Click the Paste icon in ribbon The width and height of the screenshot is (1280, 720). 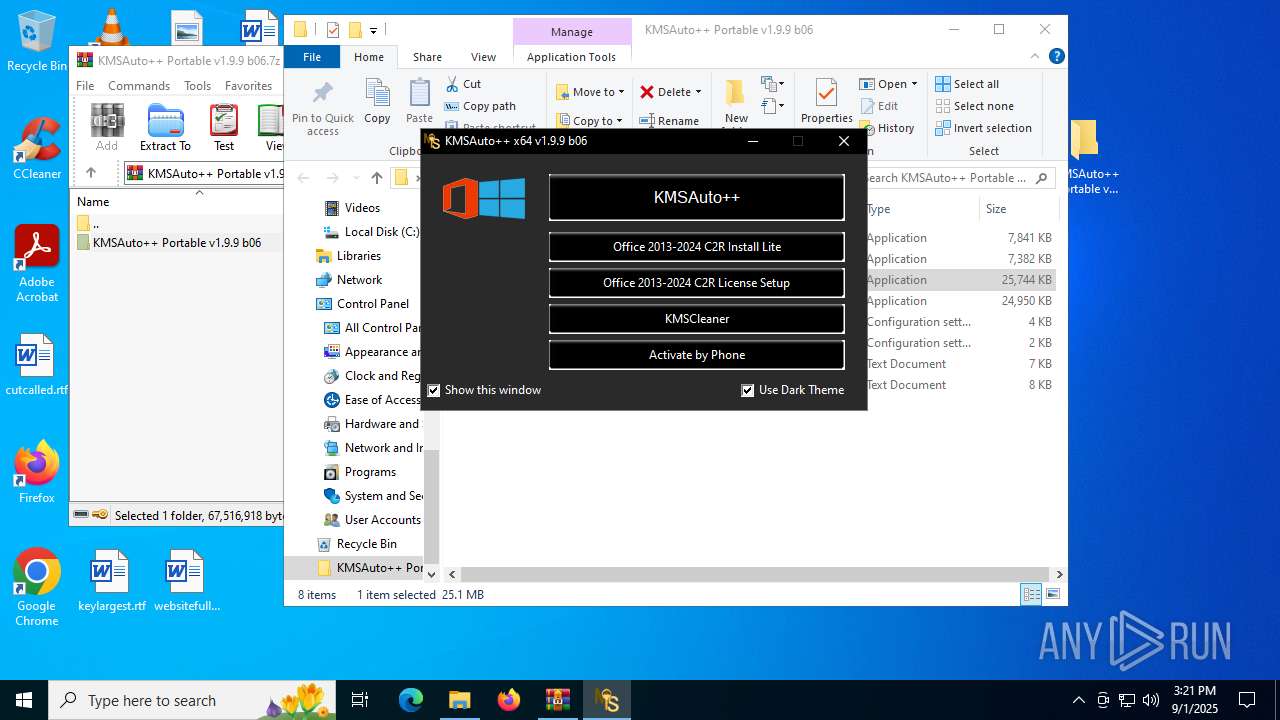[420, 102]
